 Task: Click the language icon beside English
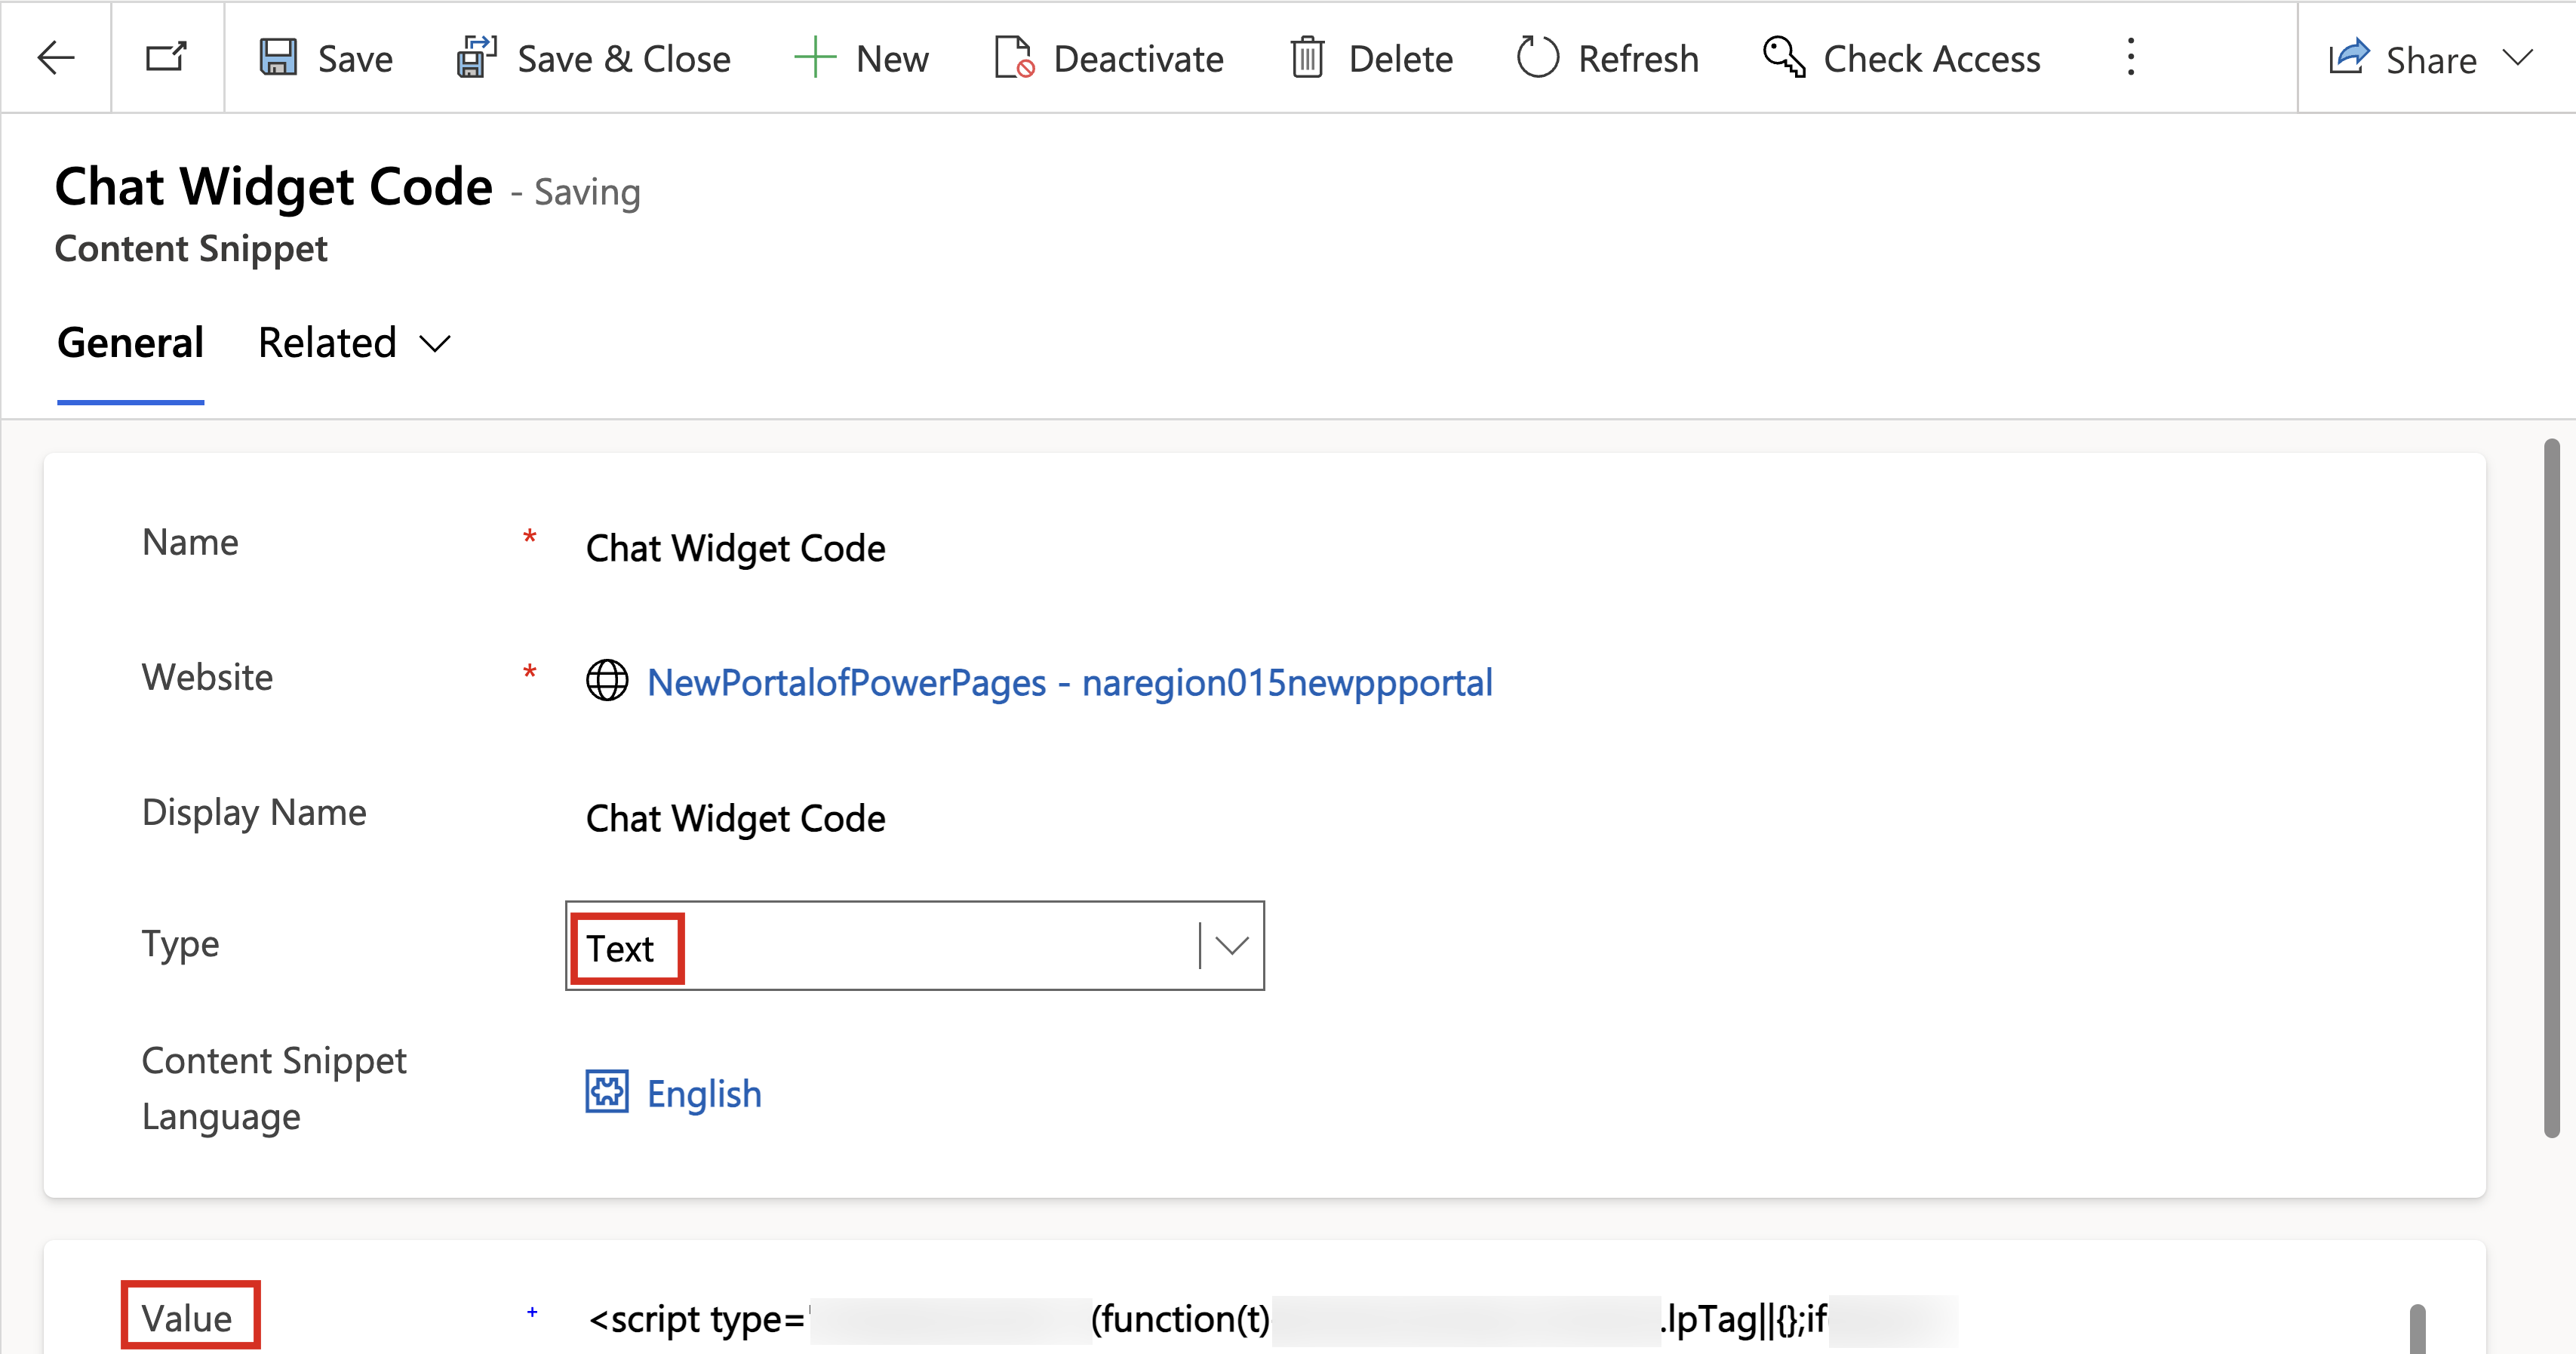pos(607,1091)
